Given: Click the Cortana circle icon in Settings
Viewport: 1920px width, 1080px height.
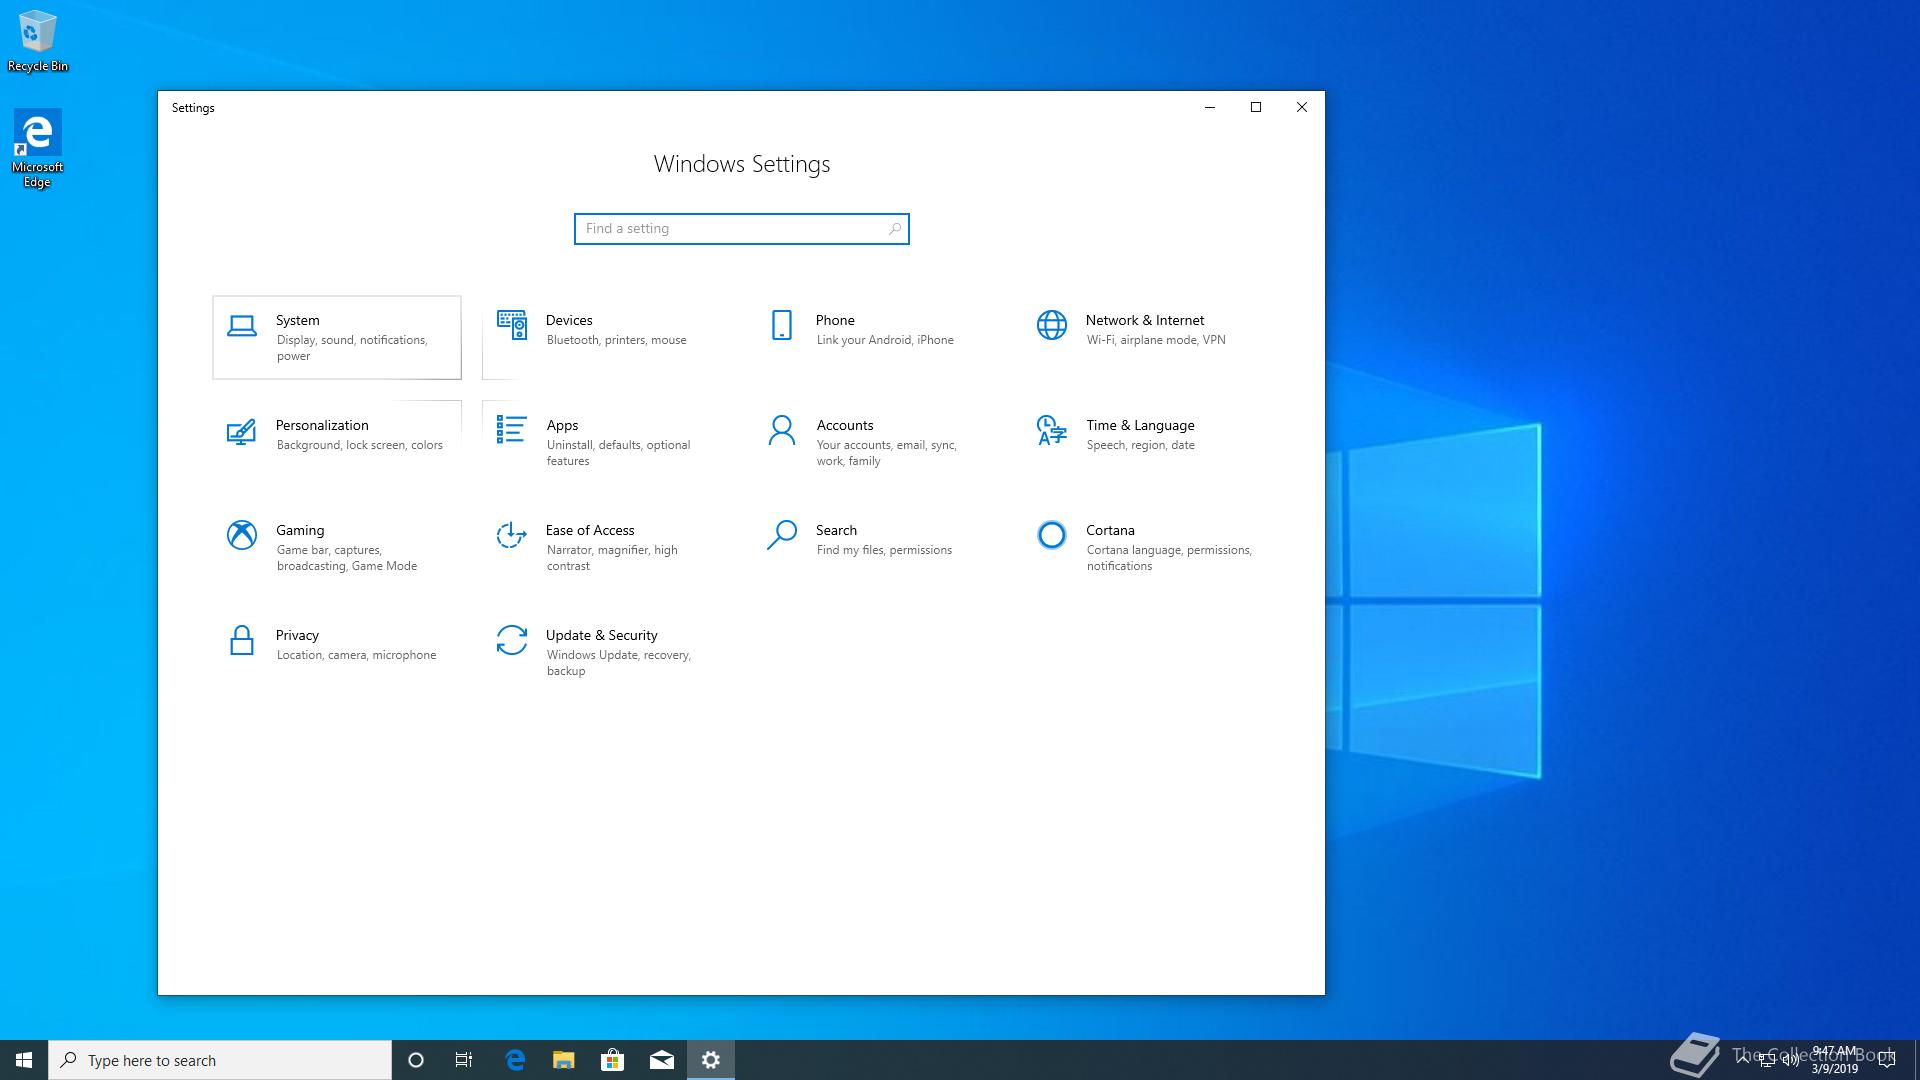Looking at the screenshot, I should (x=1051, y=535).
